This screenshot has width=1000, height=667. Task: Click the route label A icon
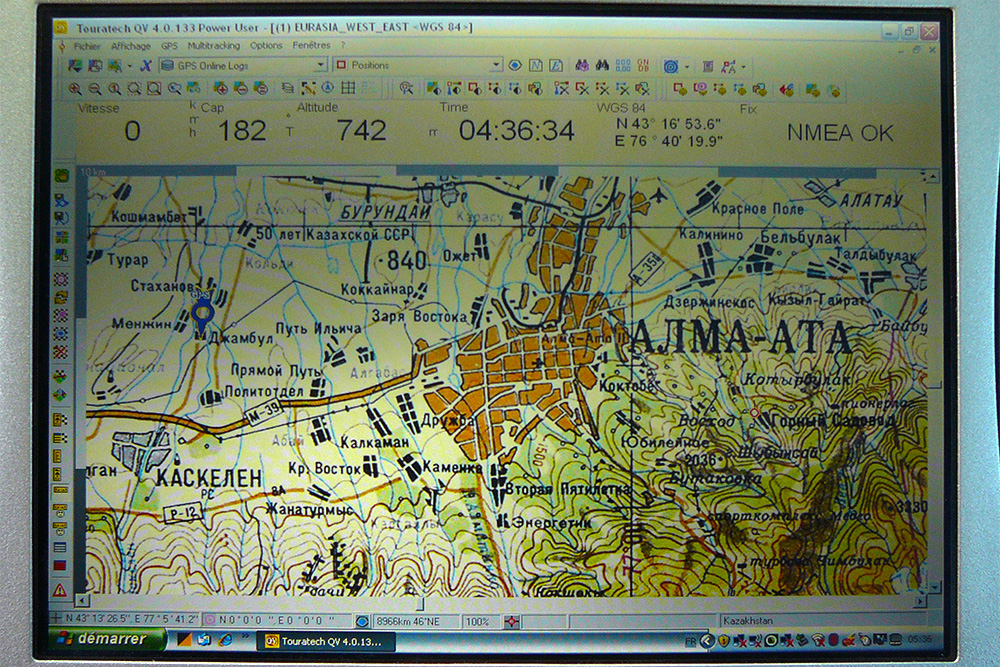729,66
